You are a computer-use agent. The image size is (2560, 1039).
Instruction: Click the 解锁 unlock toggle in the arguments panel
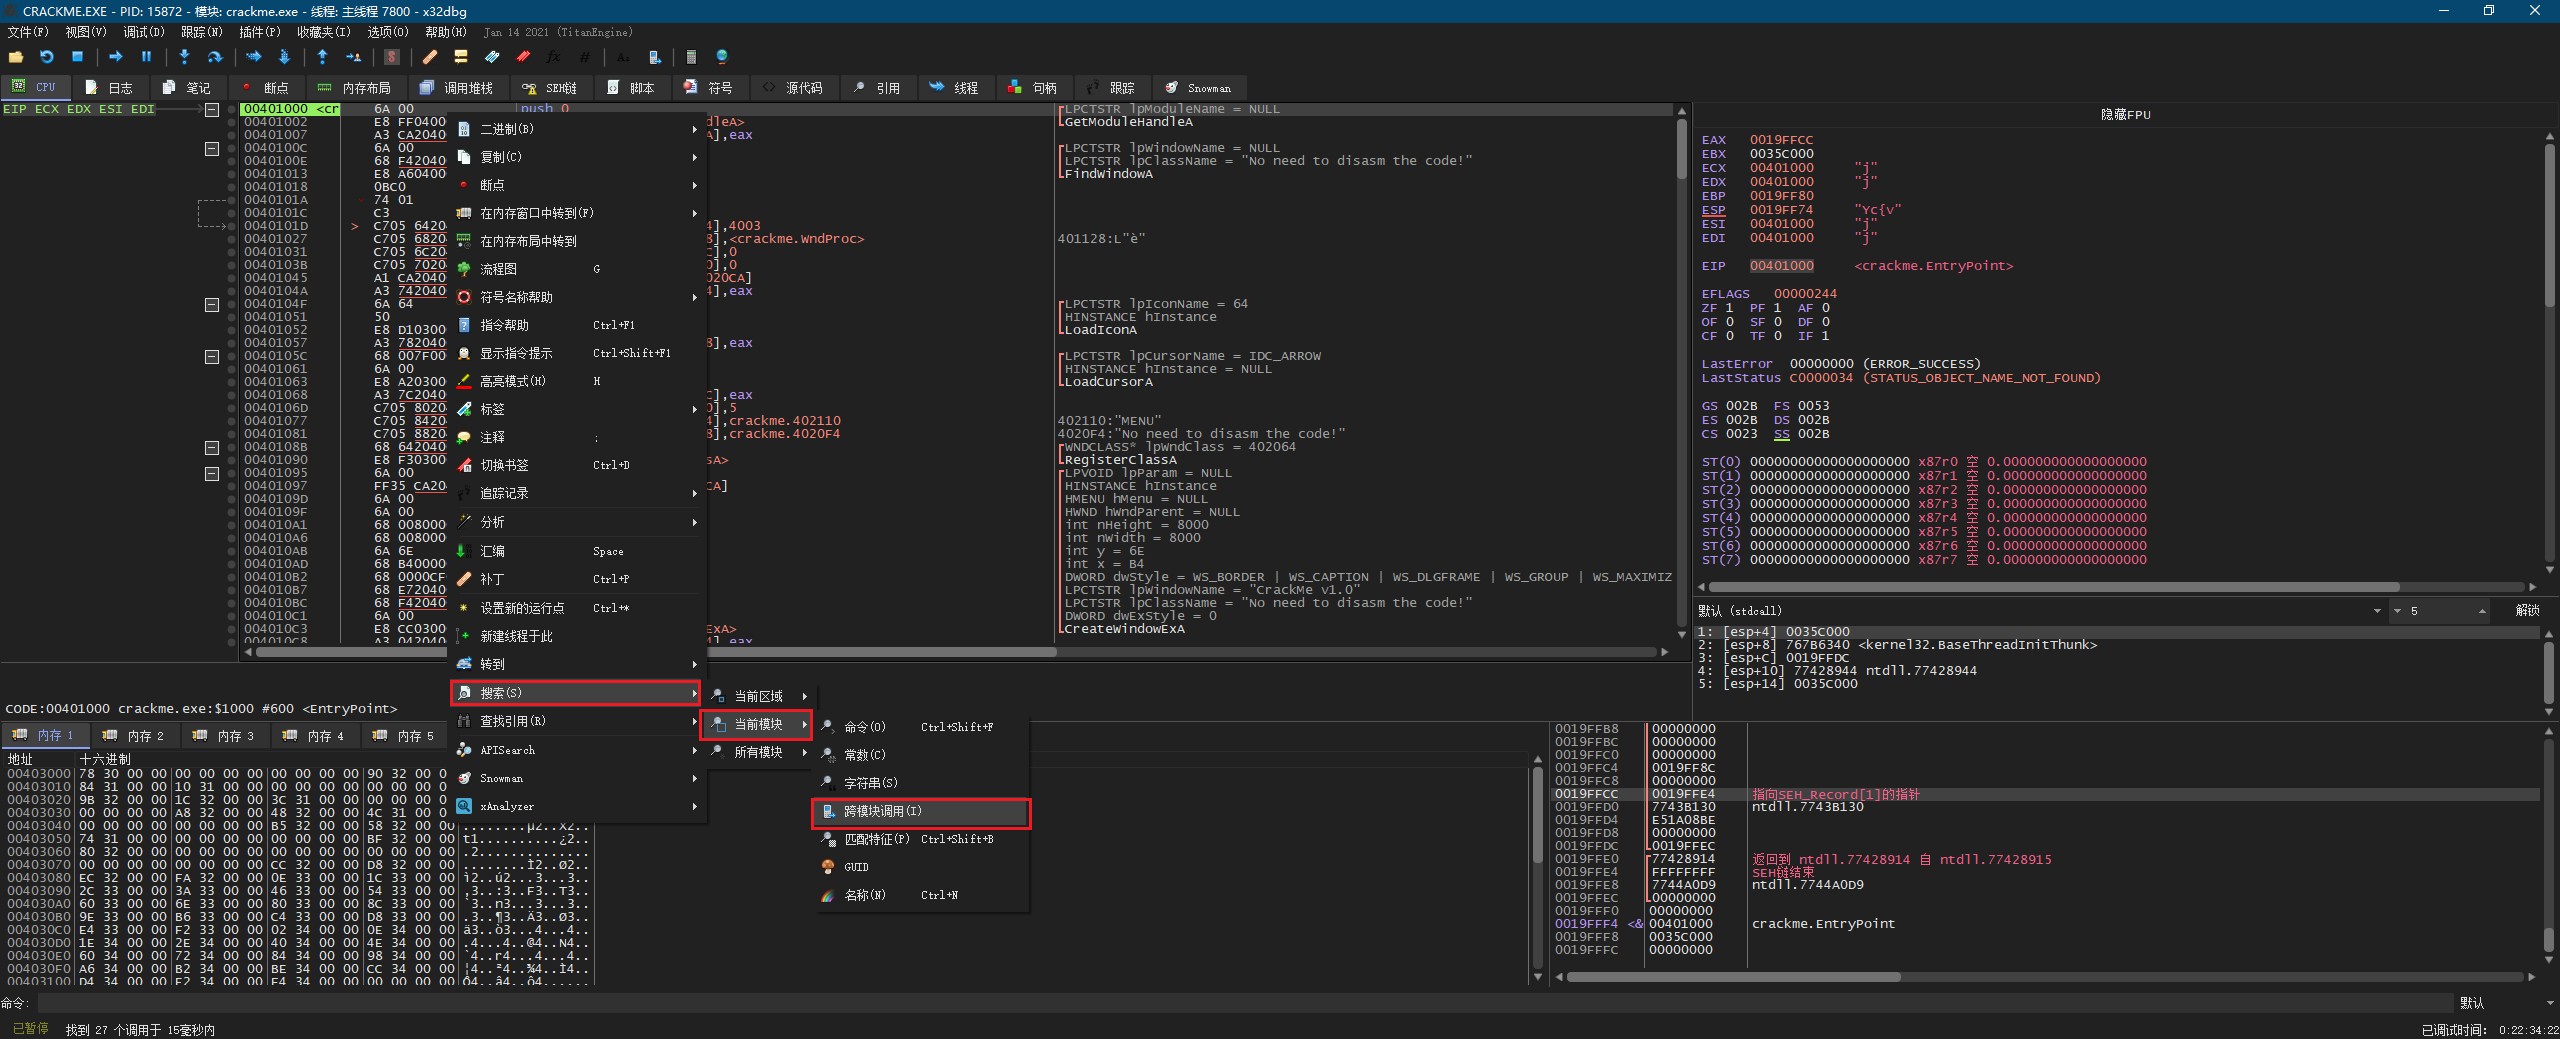click(2526, 610)
